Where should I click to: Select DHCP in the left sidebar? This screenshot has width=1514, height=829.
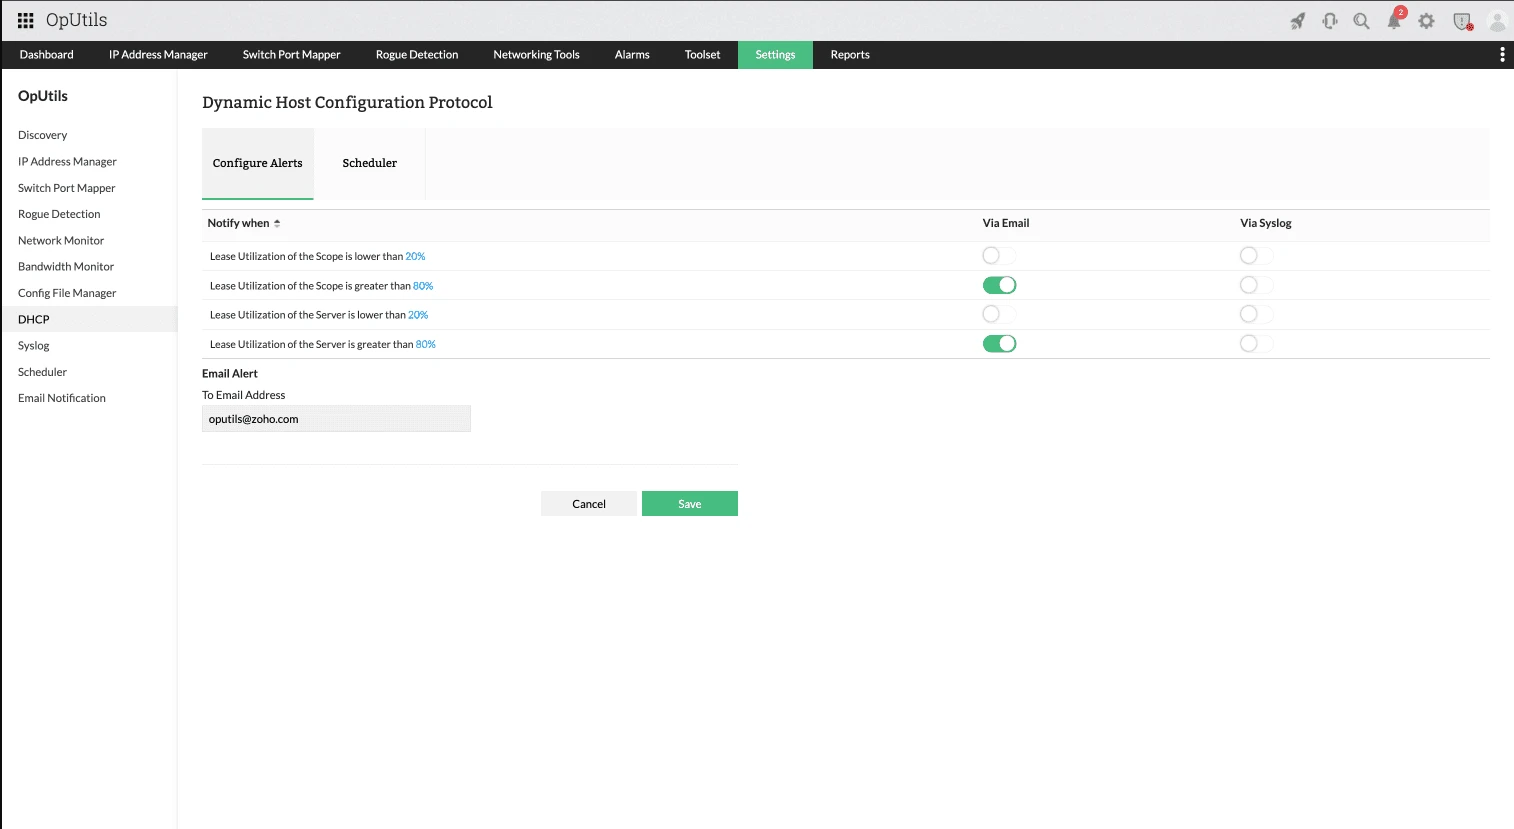tap(33, 318)
